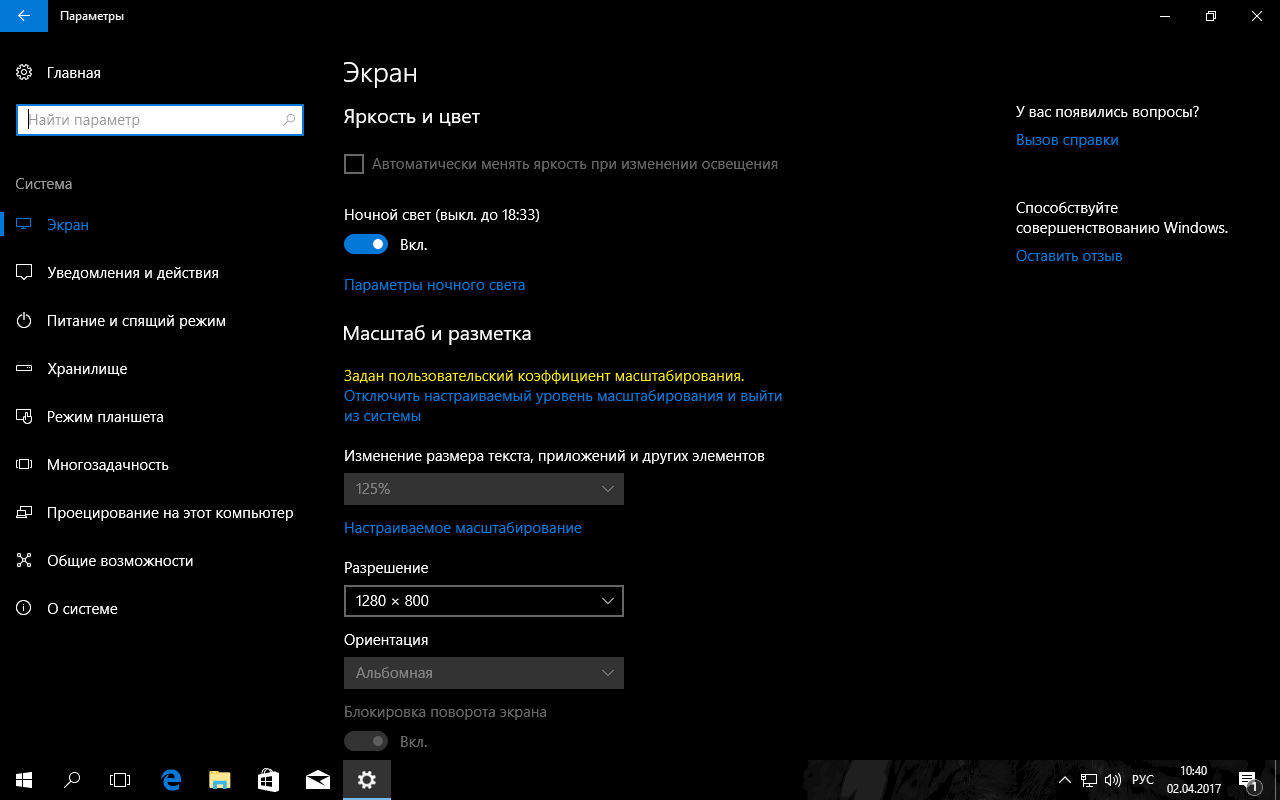Switch the РУС input language indicator

tap(1142, 780)
